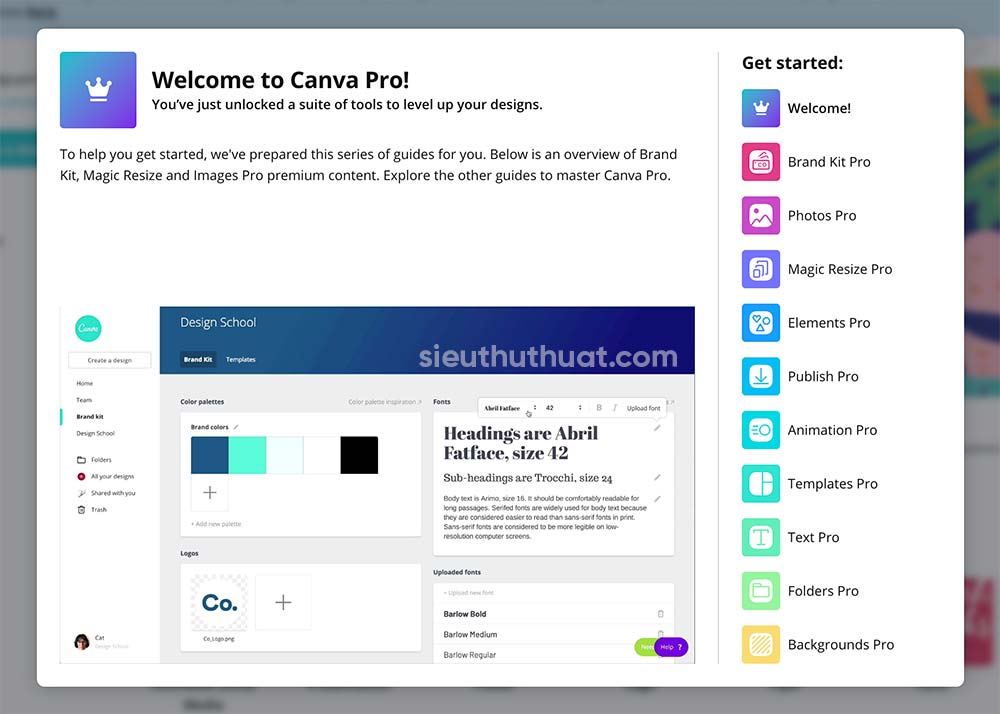Select the Co. logo thumbnail
1000x714 pixels.
219,602
